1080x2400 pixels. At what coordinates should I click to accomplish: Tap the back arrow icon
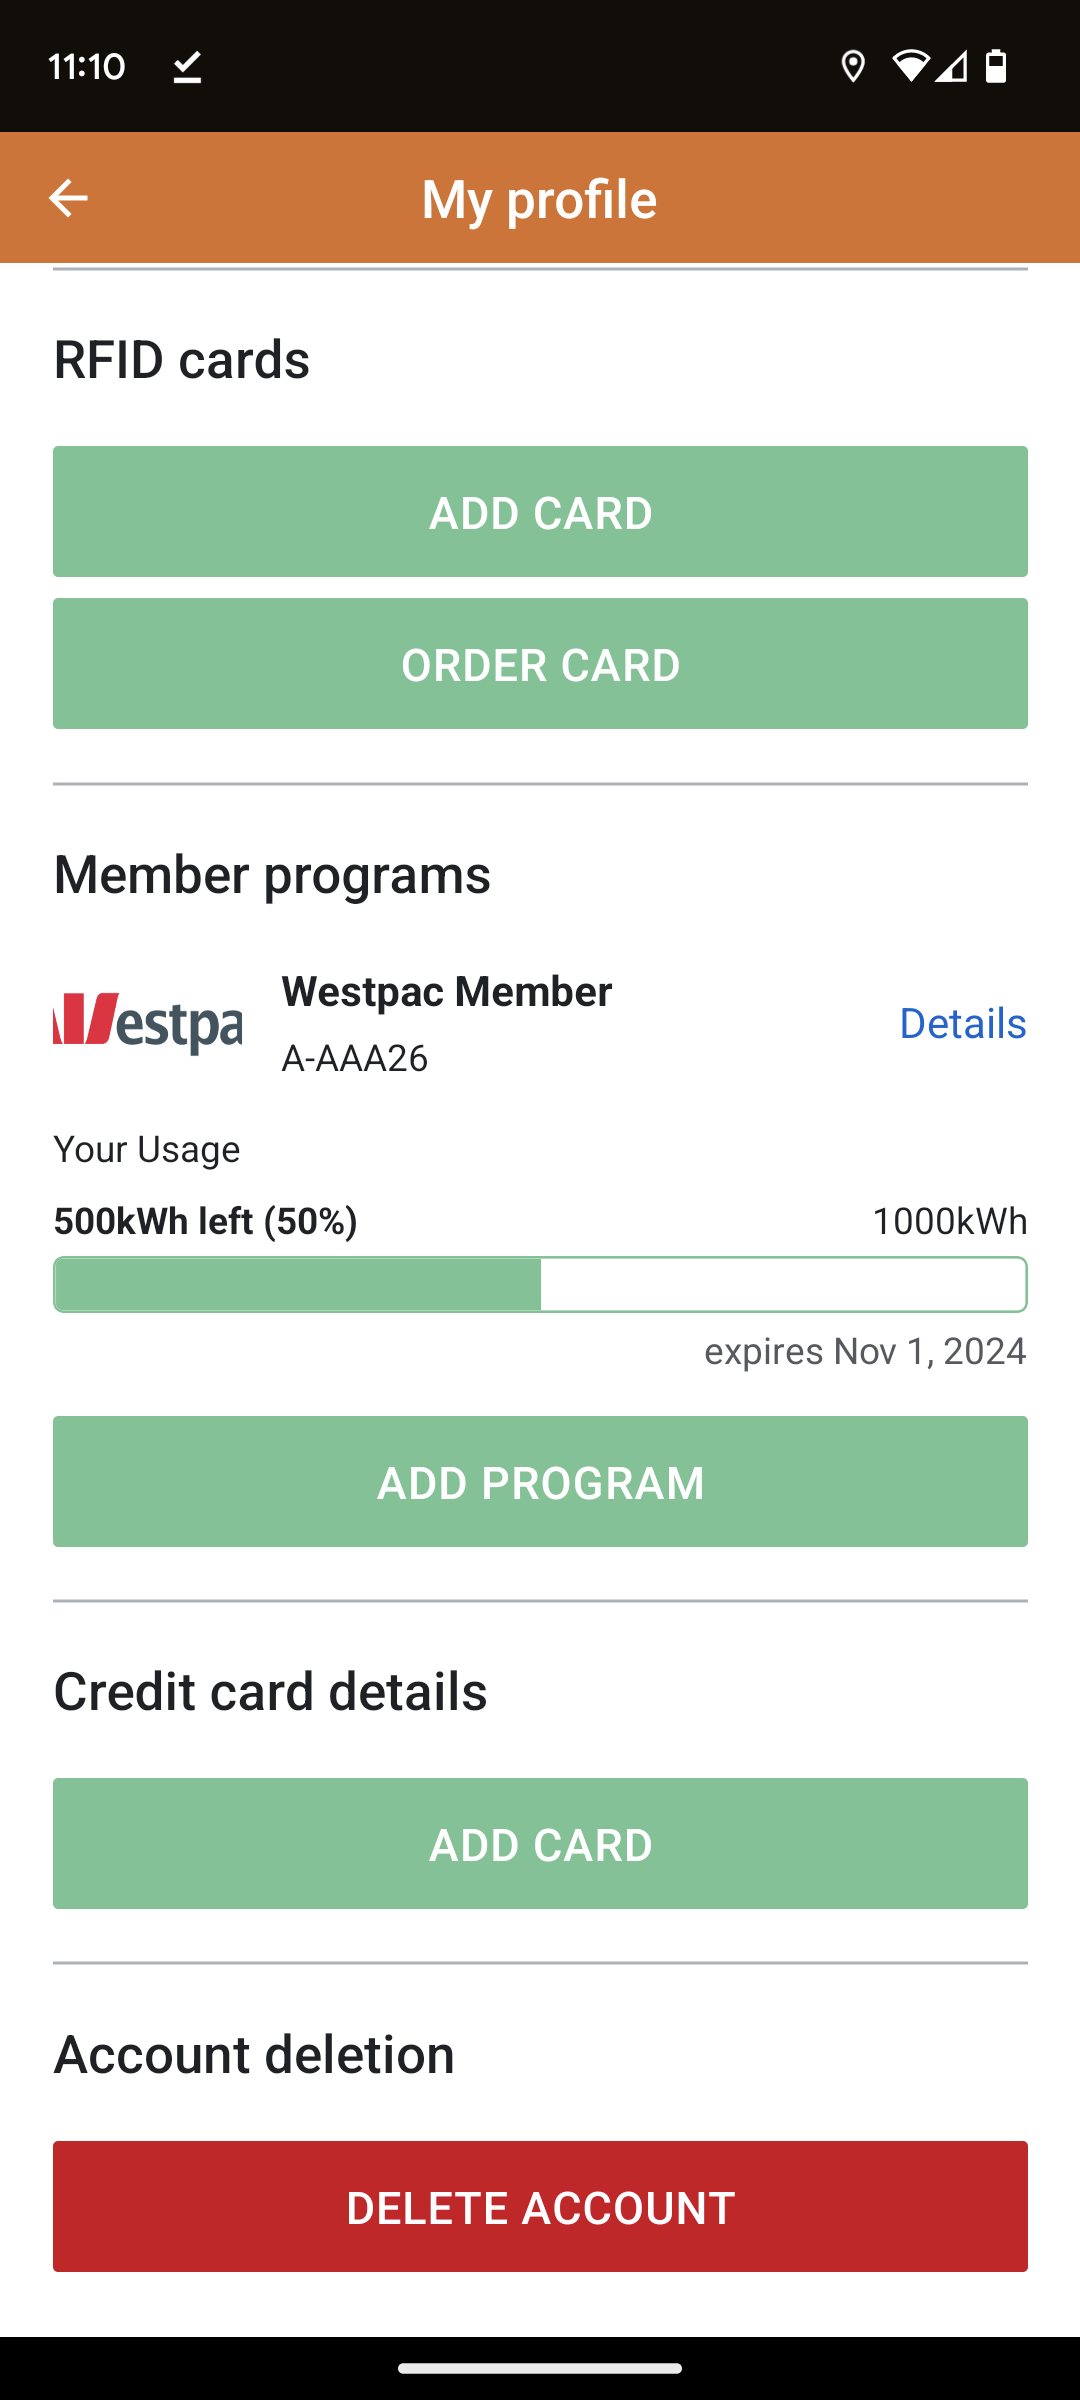coord(68,198)
